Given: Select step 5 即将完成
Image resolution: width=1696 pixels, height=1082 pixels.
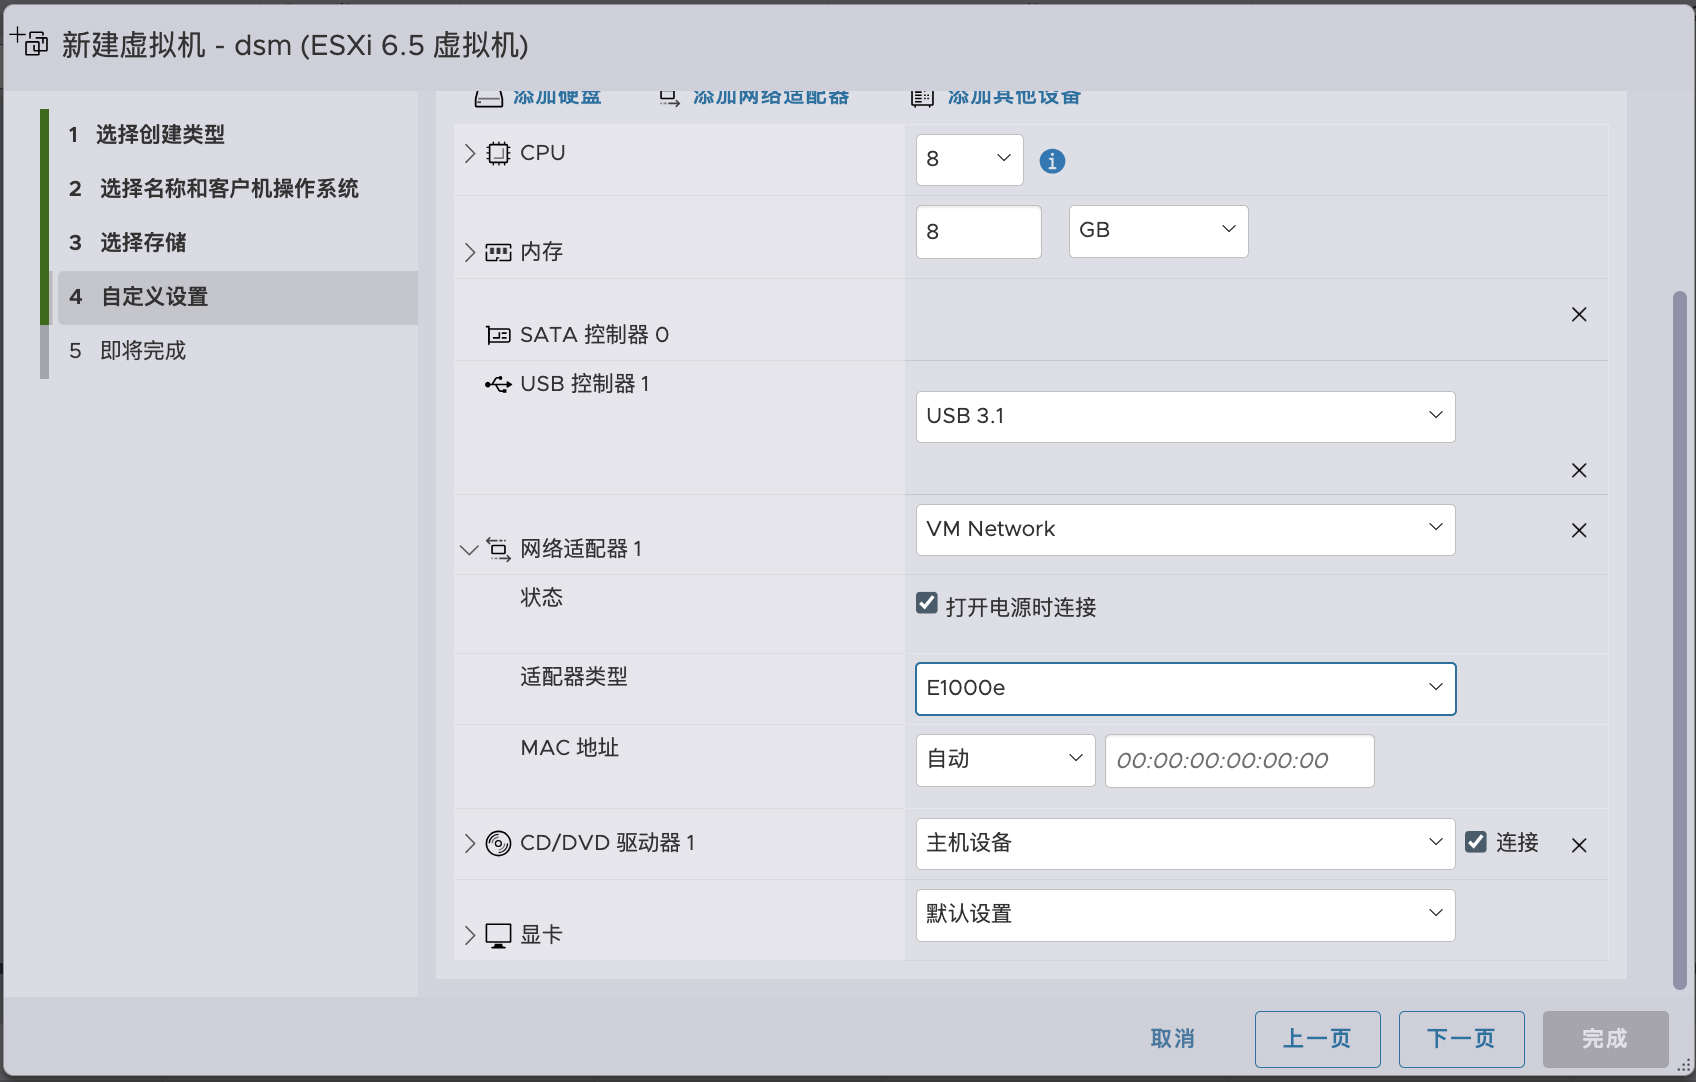Looking at the screenshot, I should [x=237, y=351].
